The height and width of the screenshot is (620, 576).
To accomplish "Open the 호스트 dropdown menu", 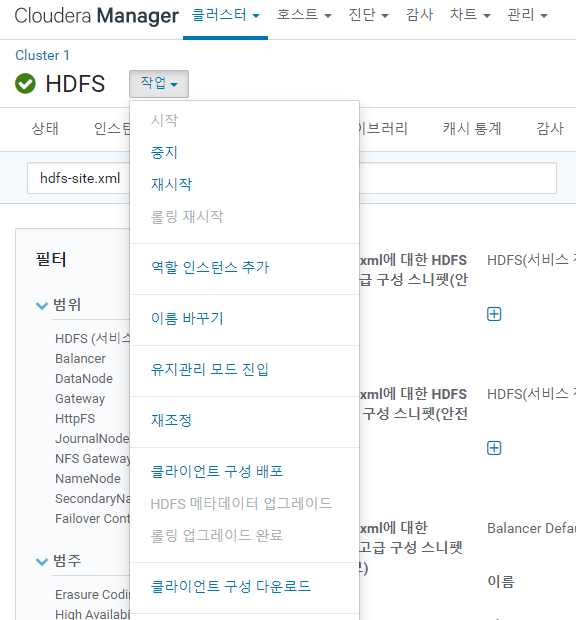I will click(x=304, y=16).
